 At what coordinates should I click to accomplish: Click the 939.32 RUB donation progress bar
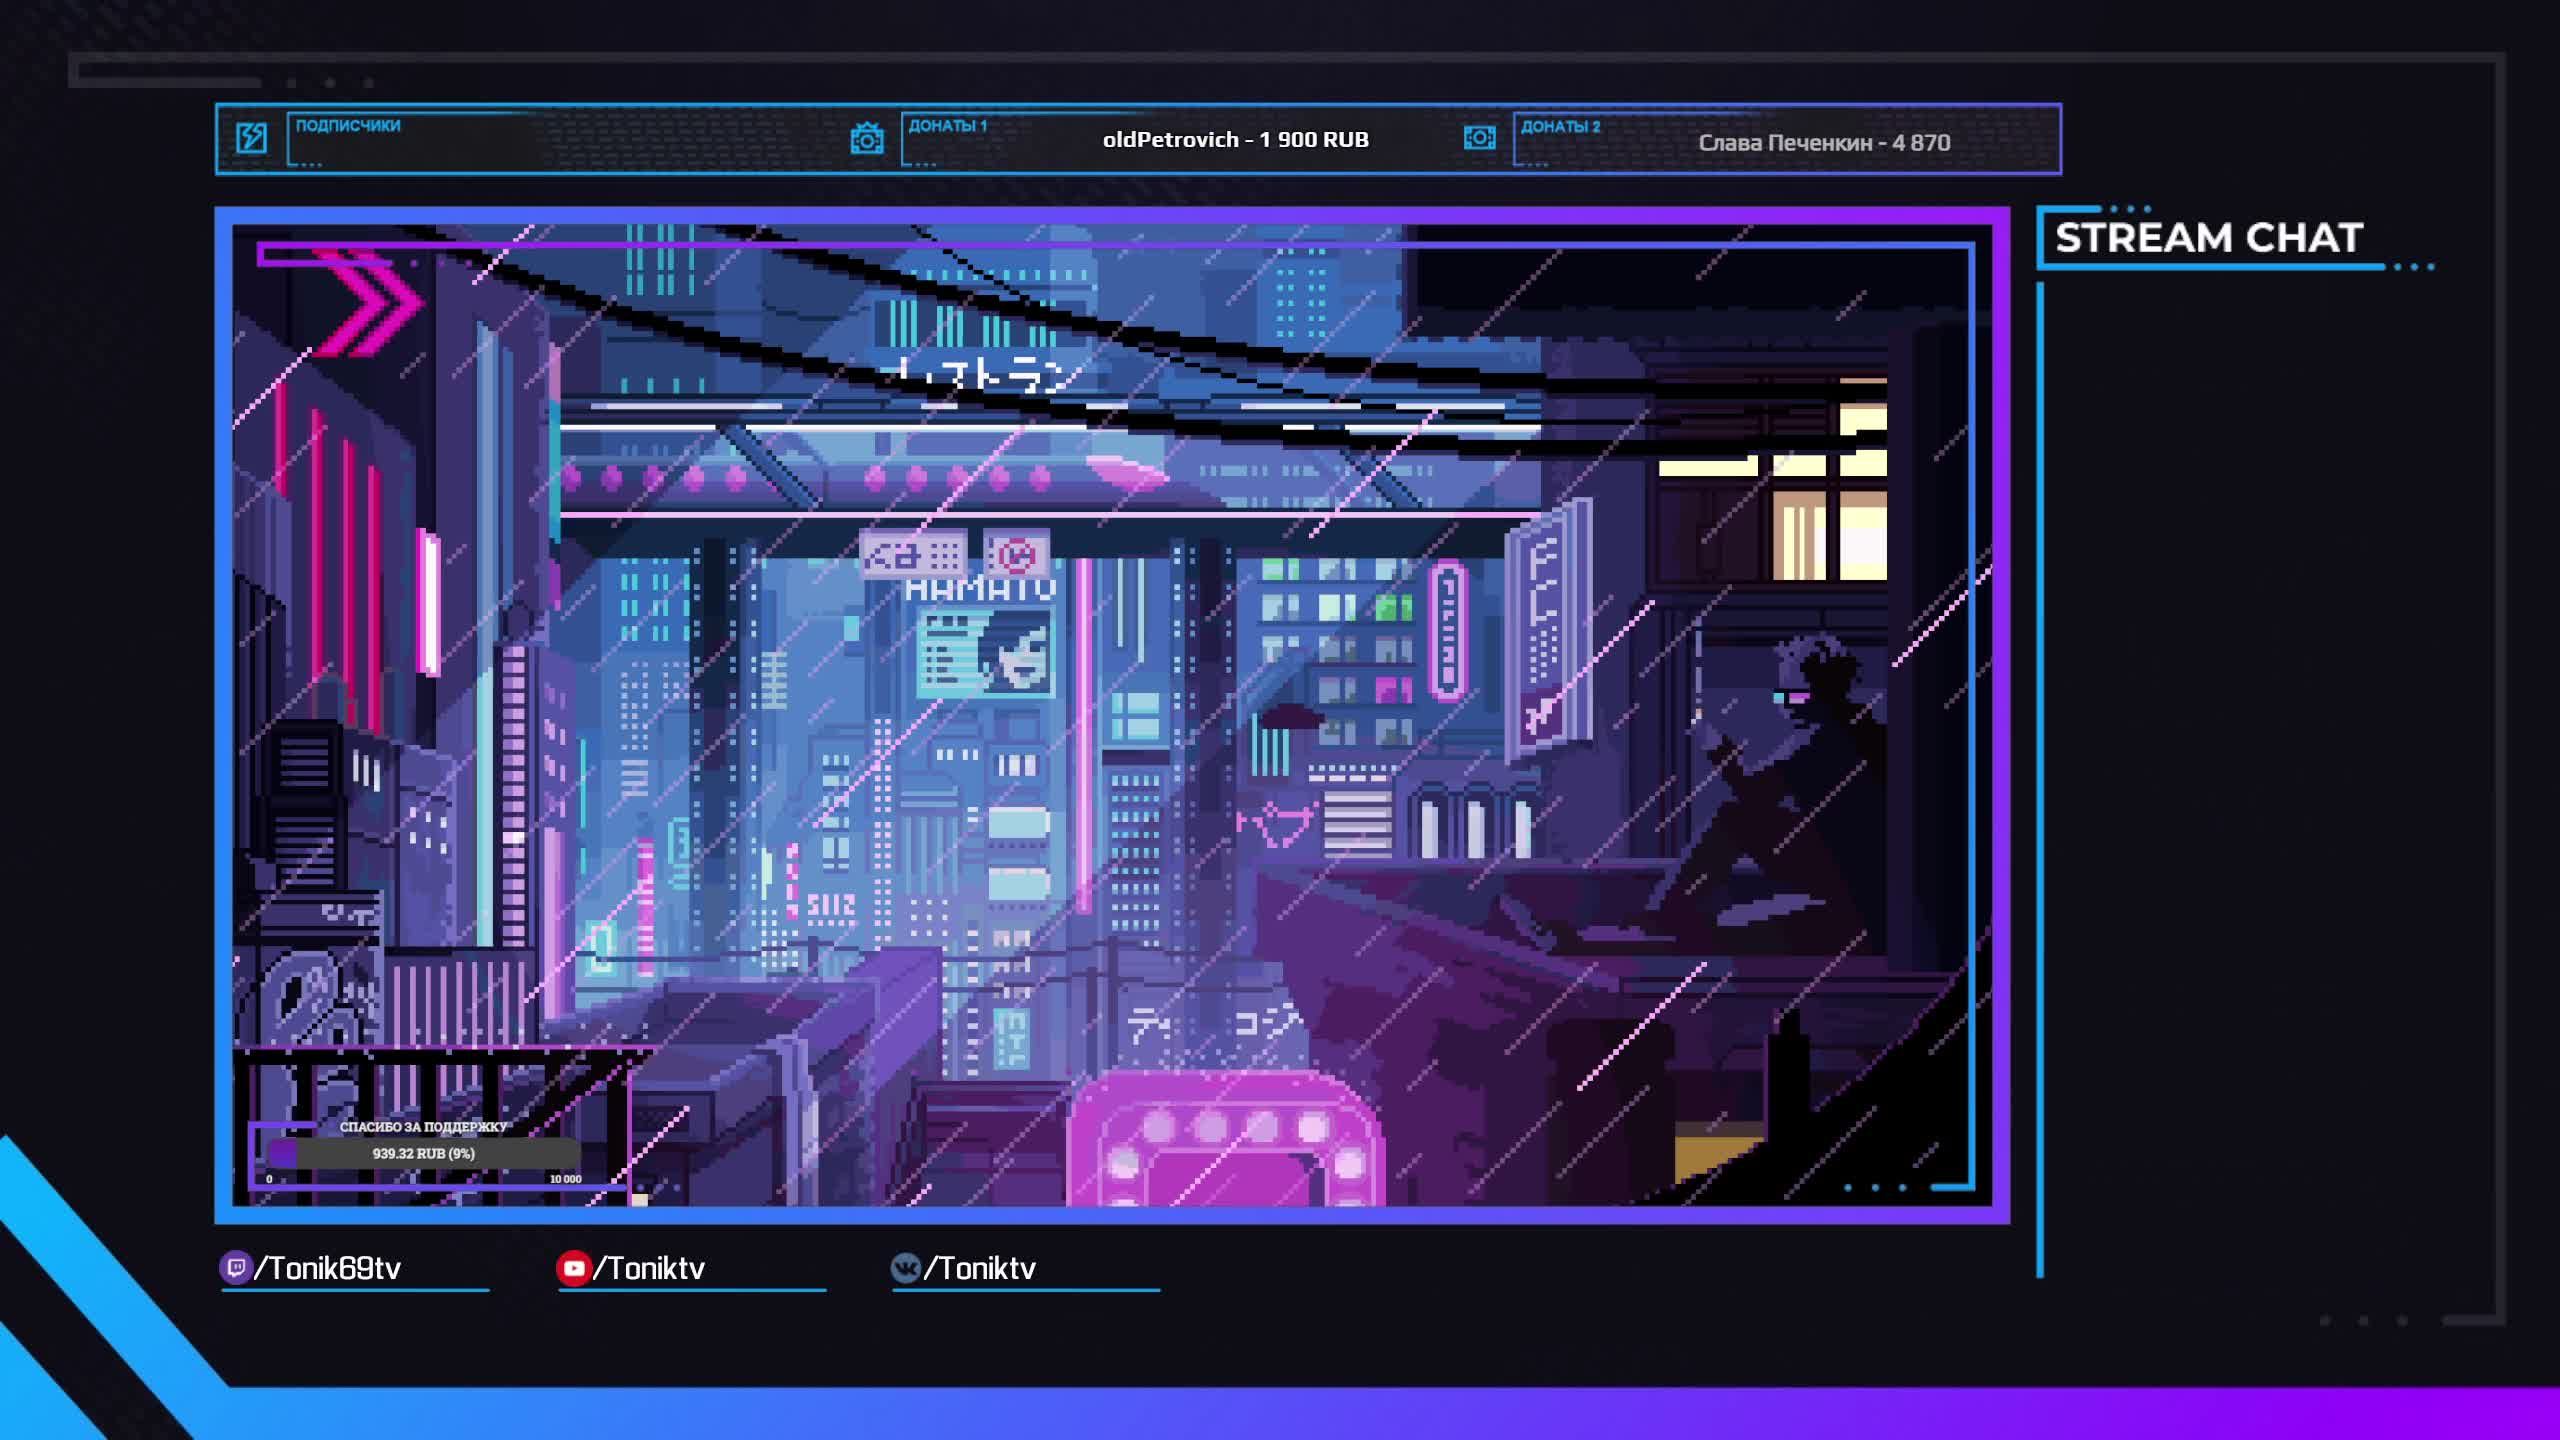(424, 1153)
